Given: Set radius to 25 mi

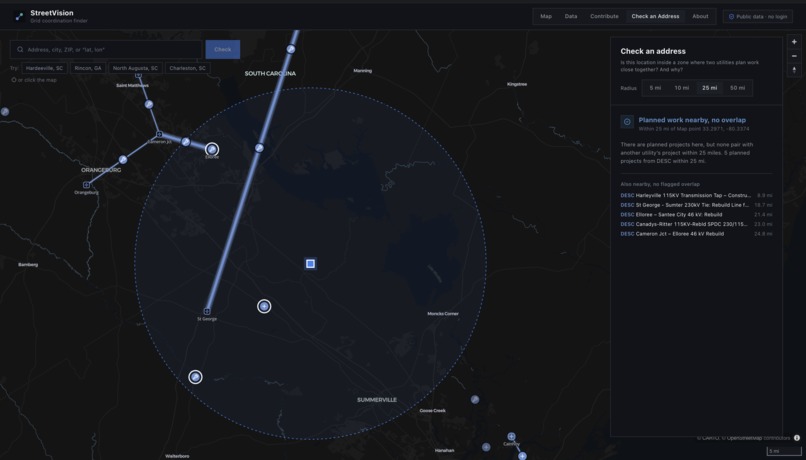Looking at the screenshot, I should 710,88.
